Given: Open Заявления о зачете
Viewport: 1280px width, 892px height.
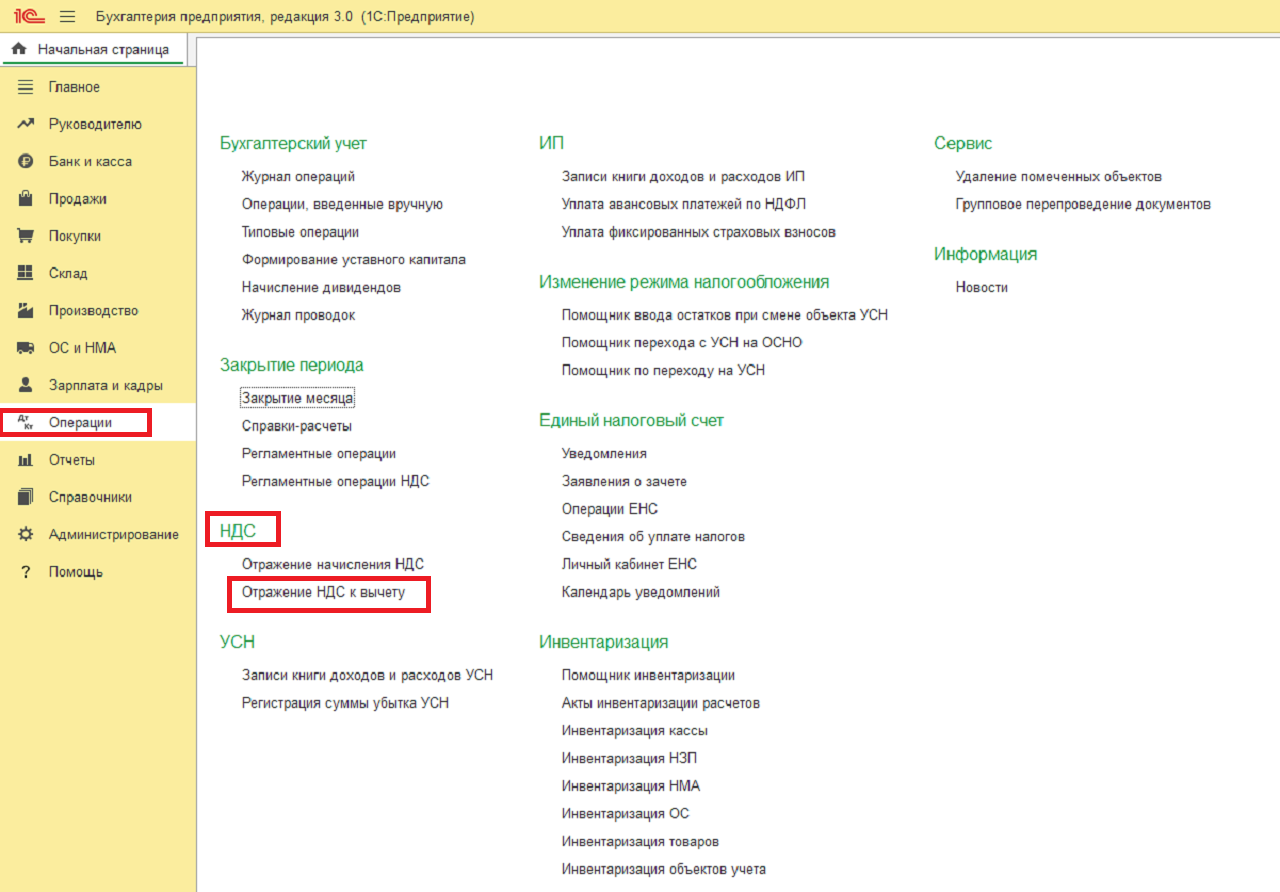Looking at the screenshot, I should (x=624, y=481).
